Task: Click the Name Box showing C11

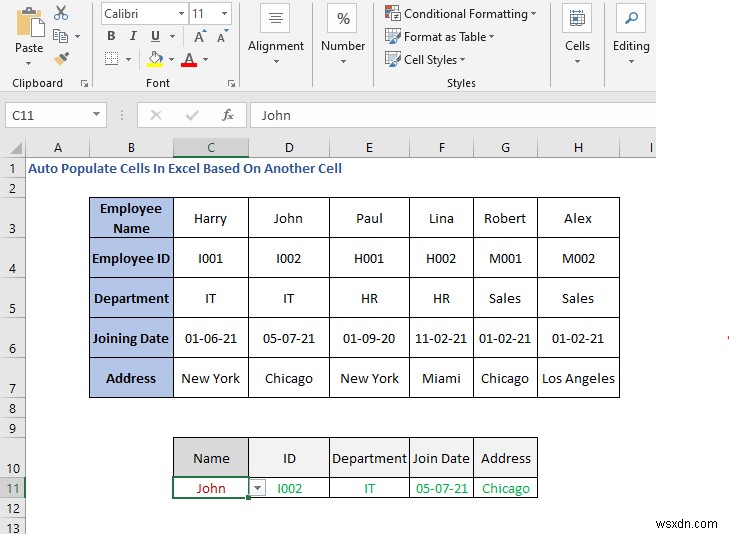Action: pos(48,115)
